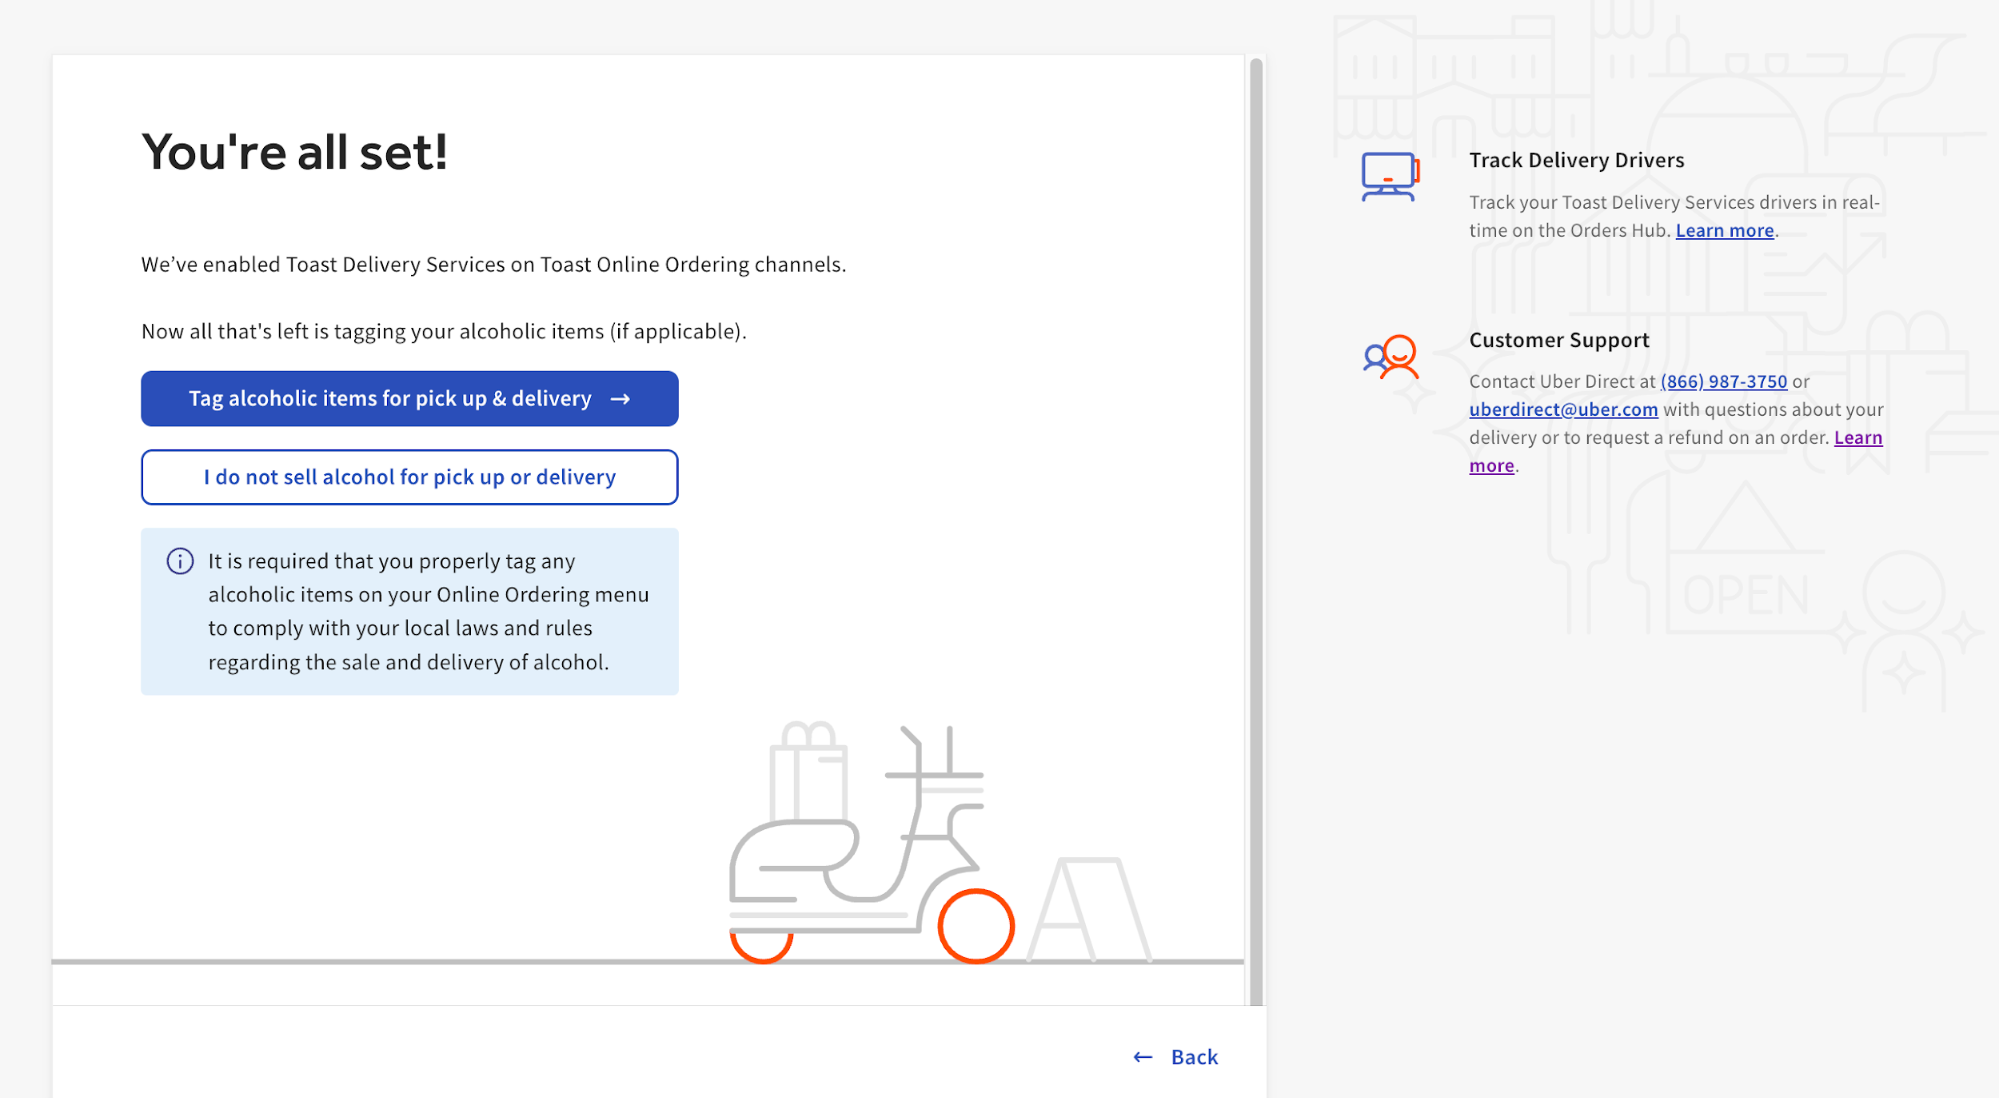Go Back to the previous step
1999x1098 pixels.
coord(1193,1056)
